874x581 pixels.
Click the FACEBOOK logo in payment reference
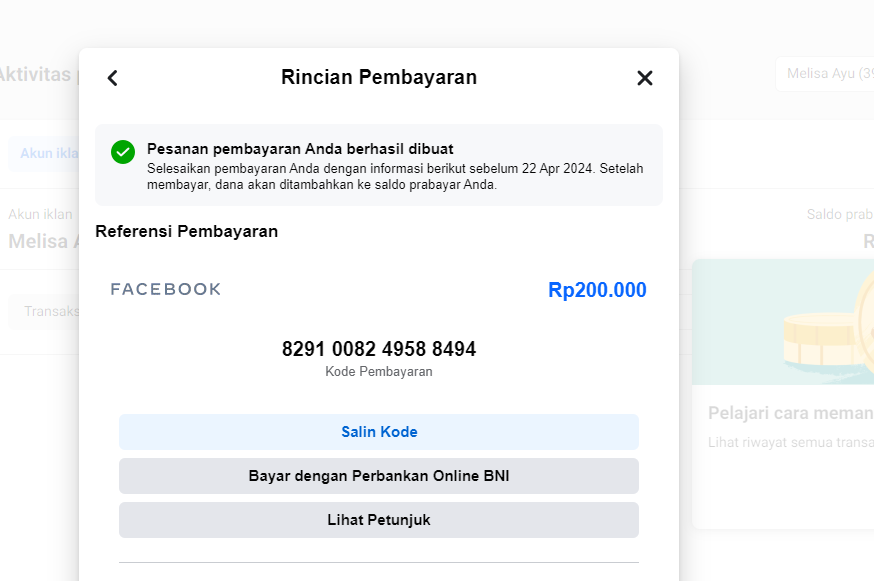click(166, 289)
